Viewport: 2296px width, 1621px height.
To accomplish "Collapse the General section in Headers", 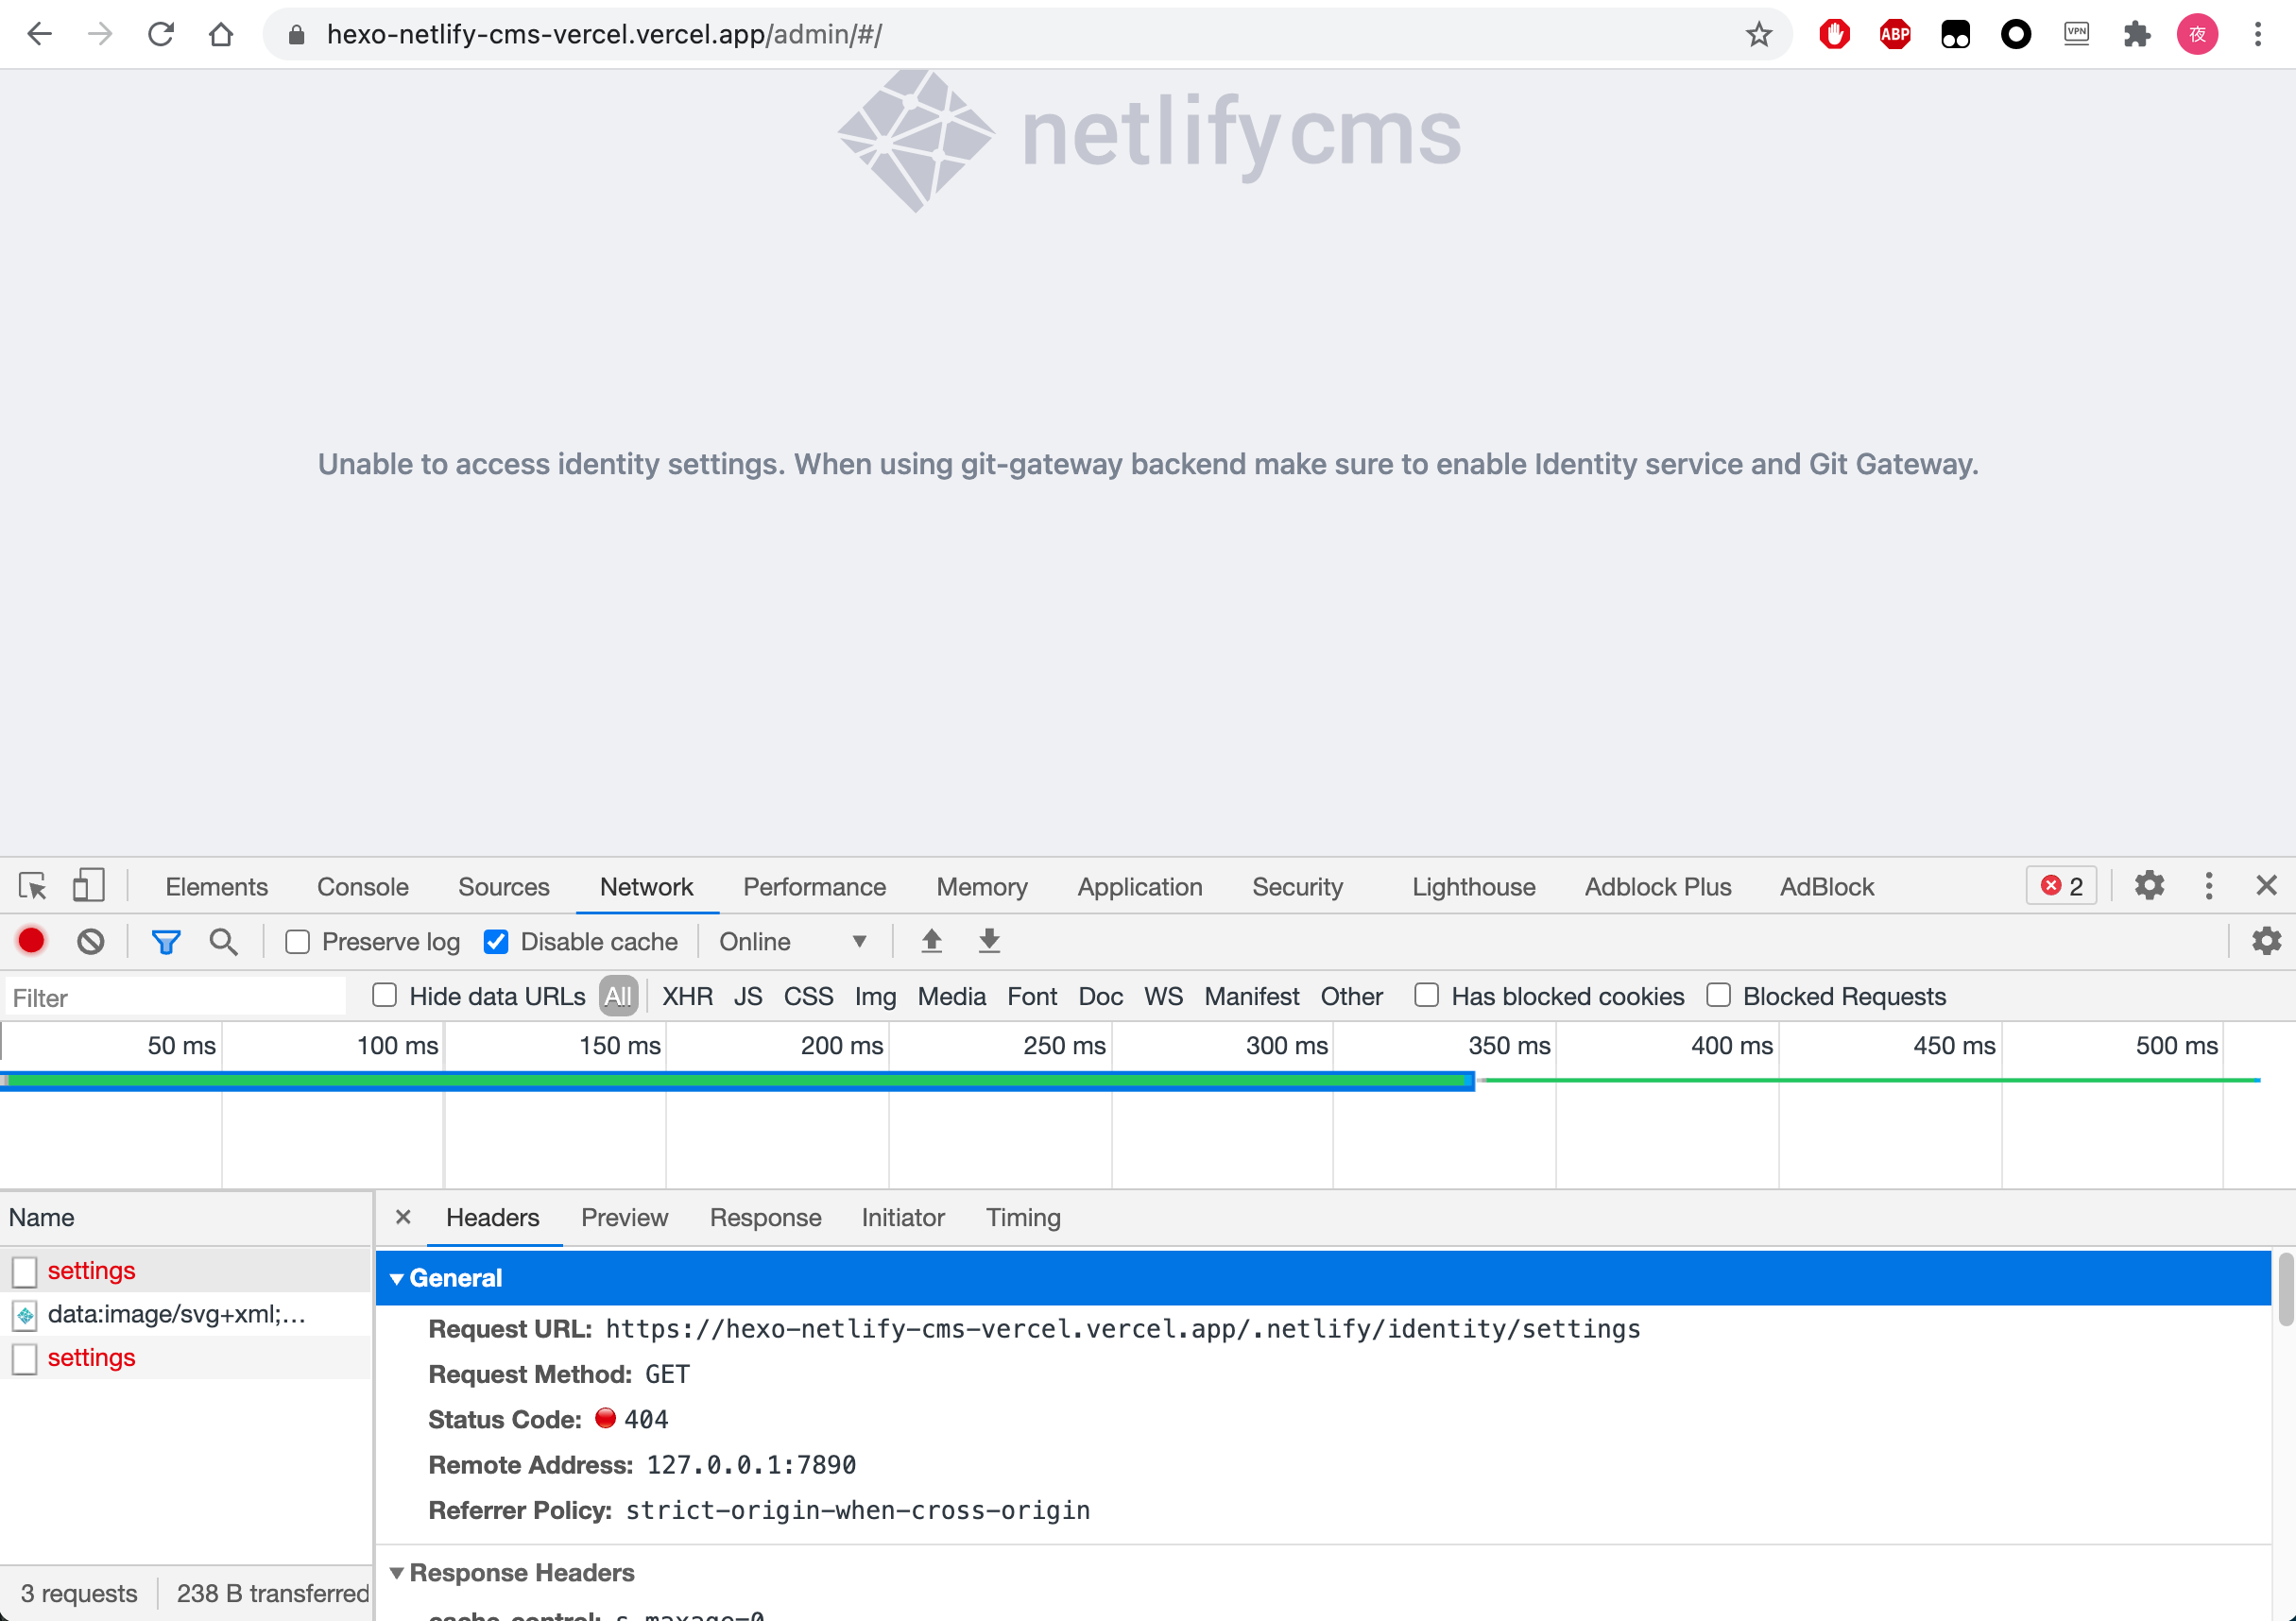I will (398, 1278).
